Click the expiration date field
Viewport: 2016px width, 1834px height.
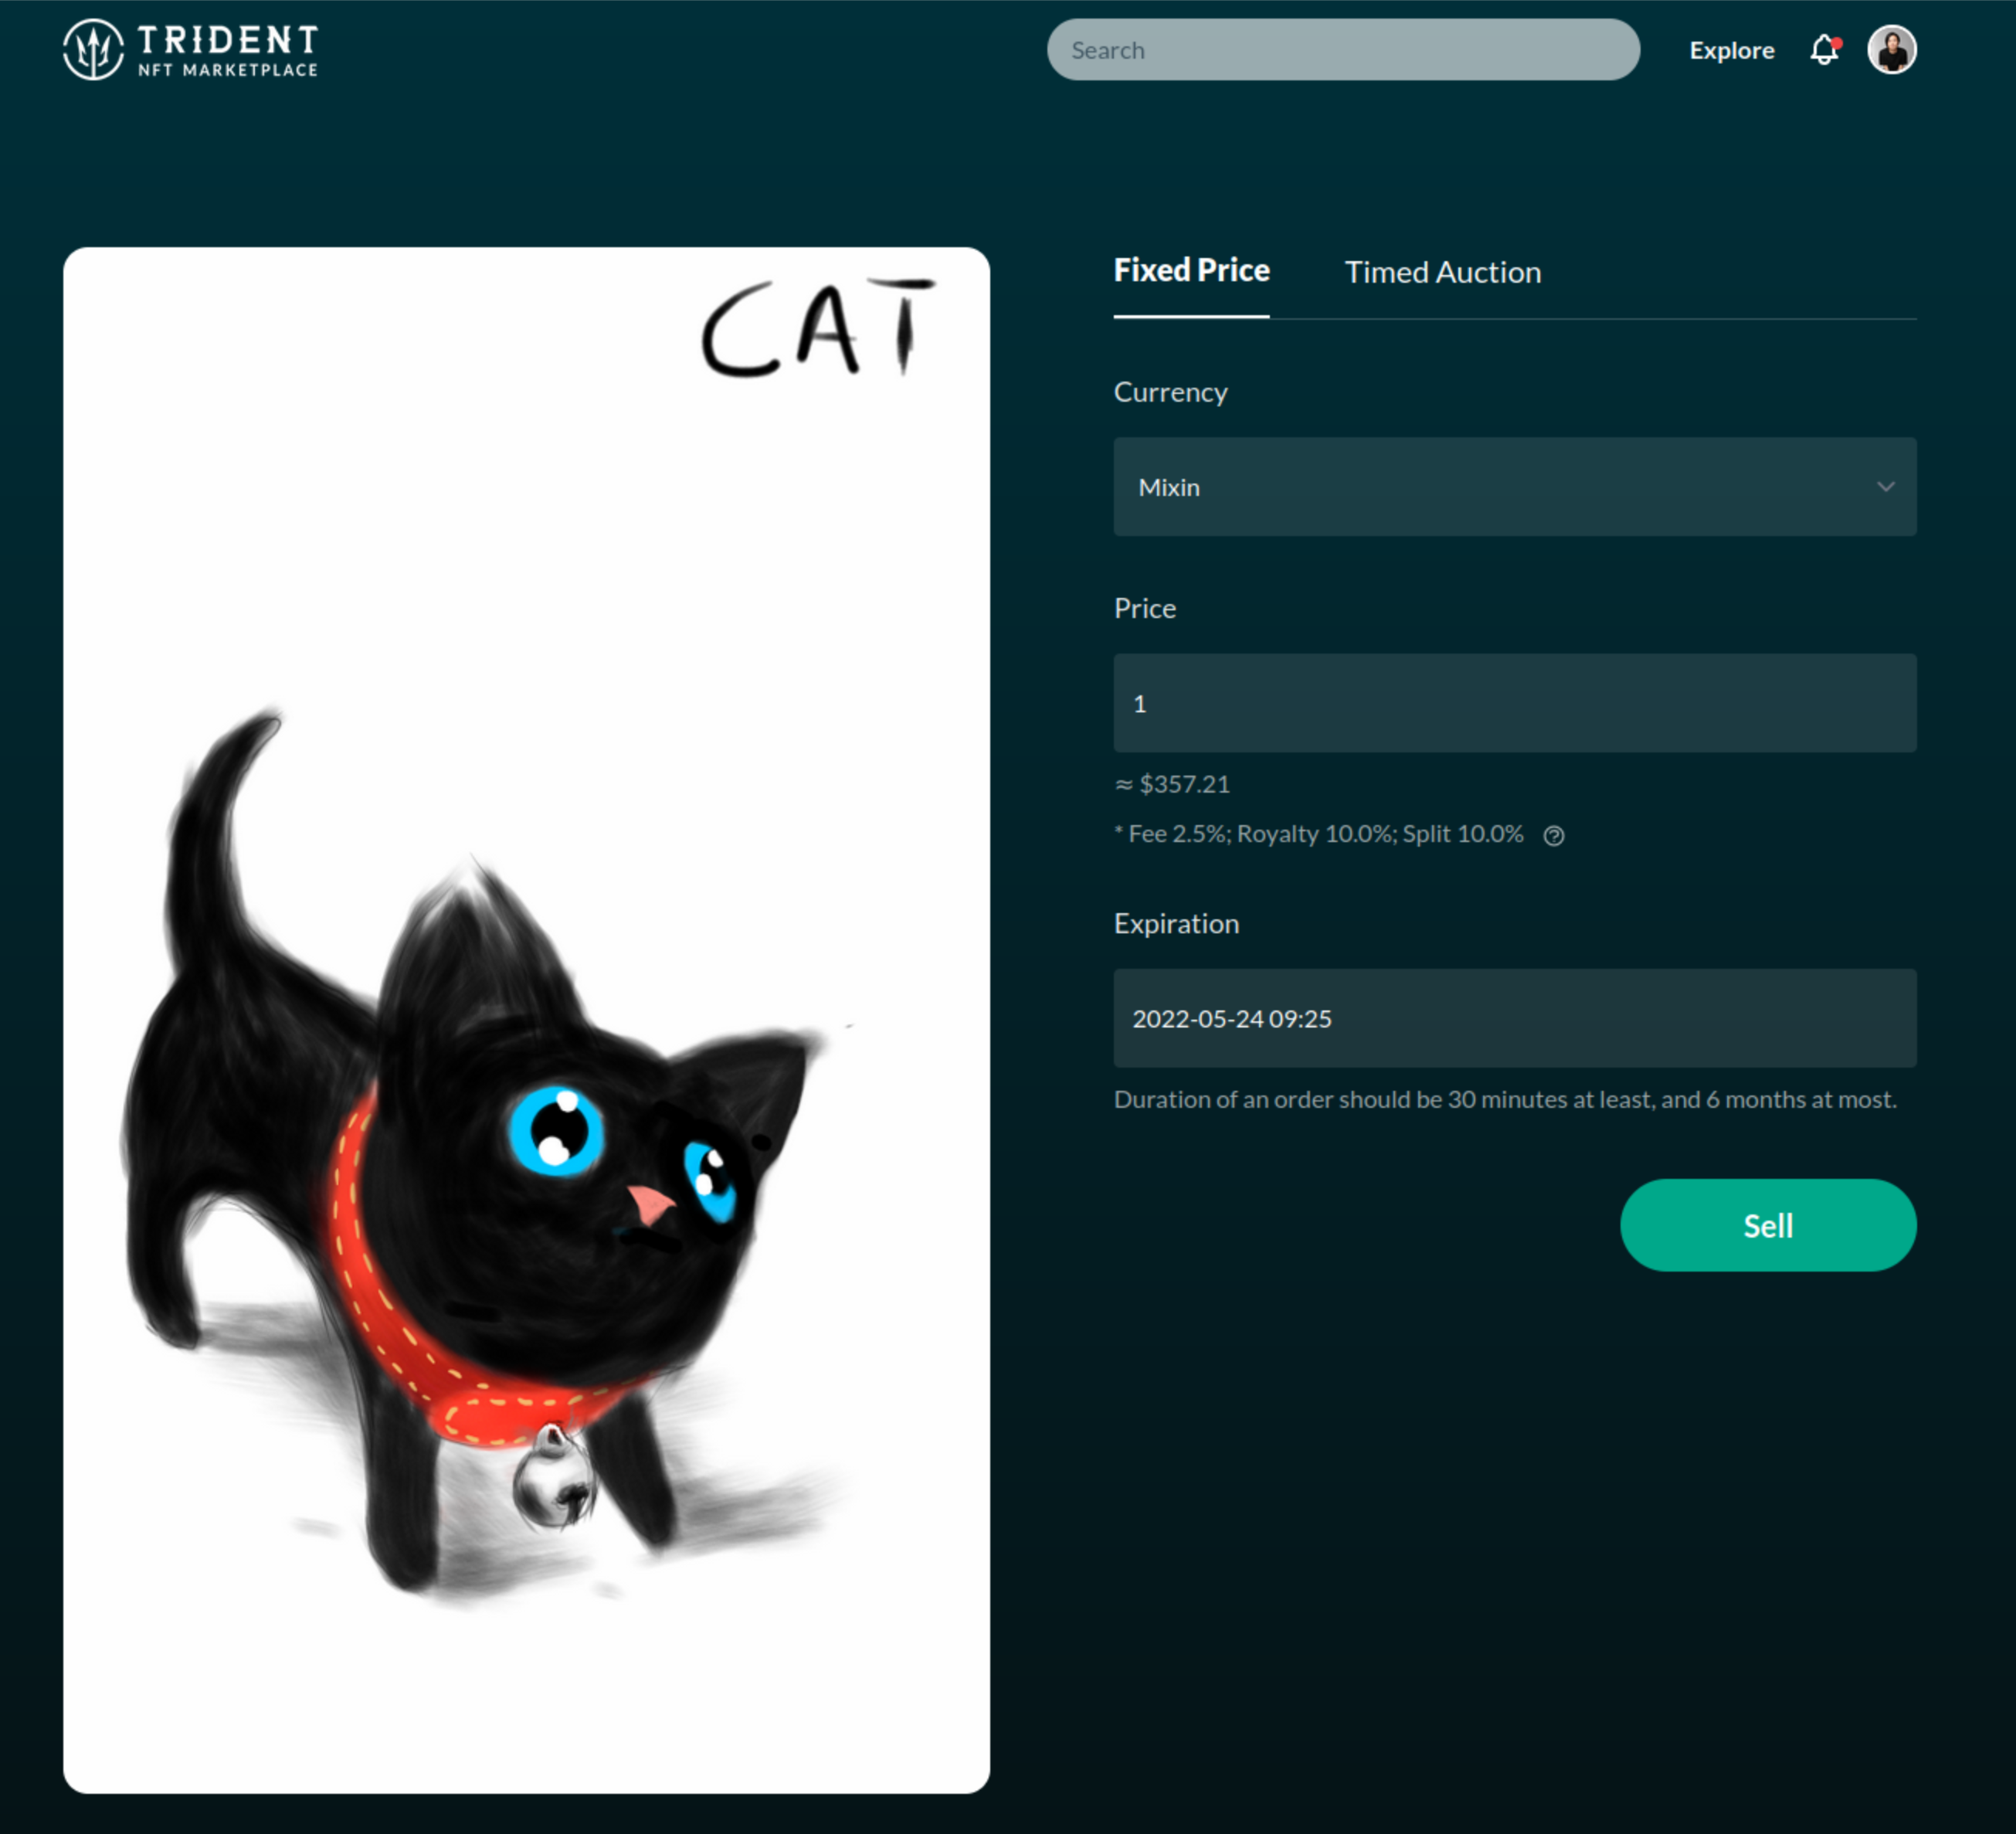point(1514,1017)
